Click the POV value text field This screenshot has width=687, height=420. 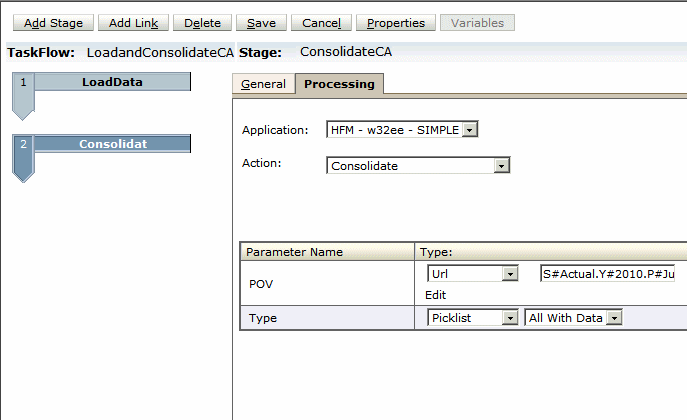607,273
